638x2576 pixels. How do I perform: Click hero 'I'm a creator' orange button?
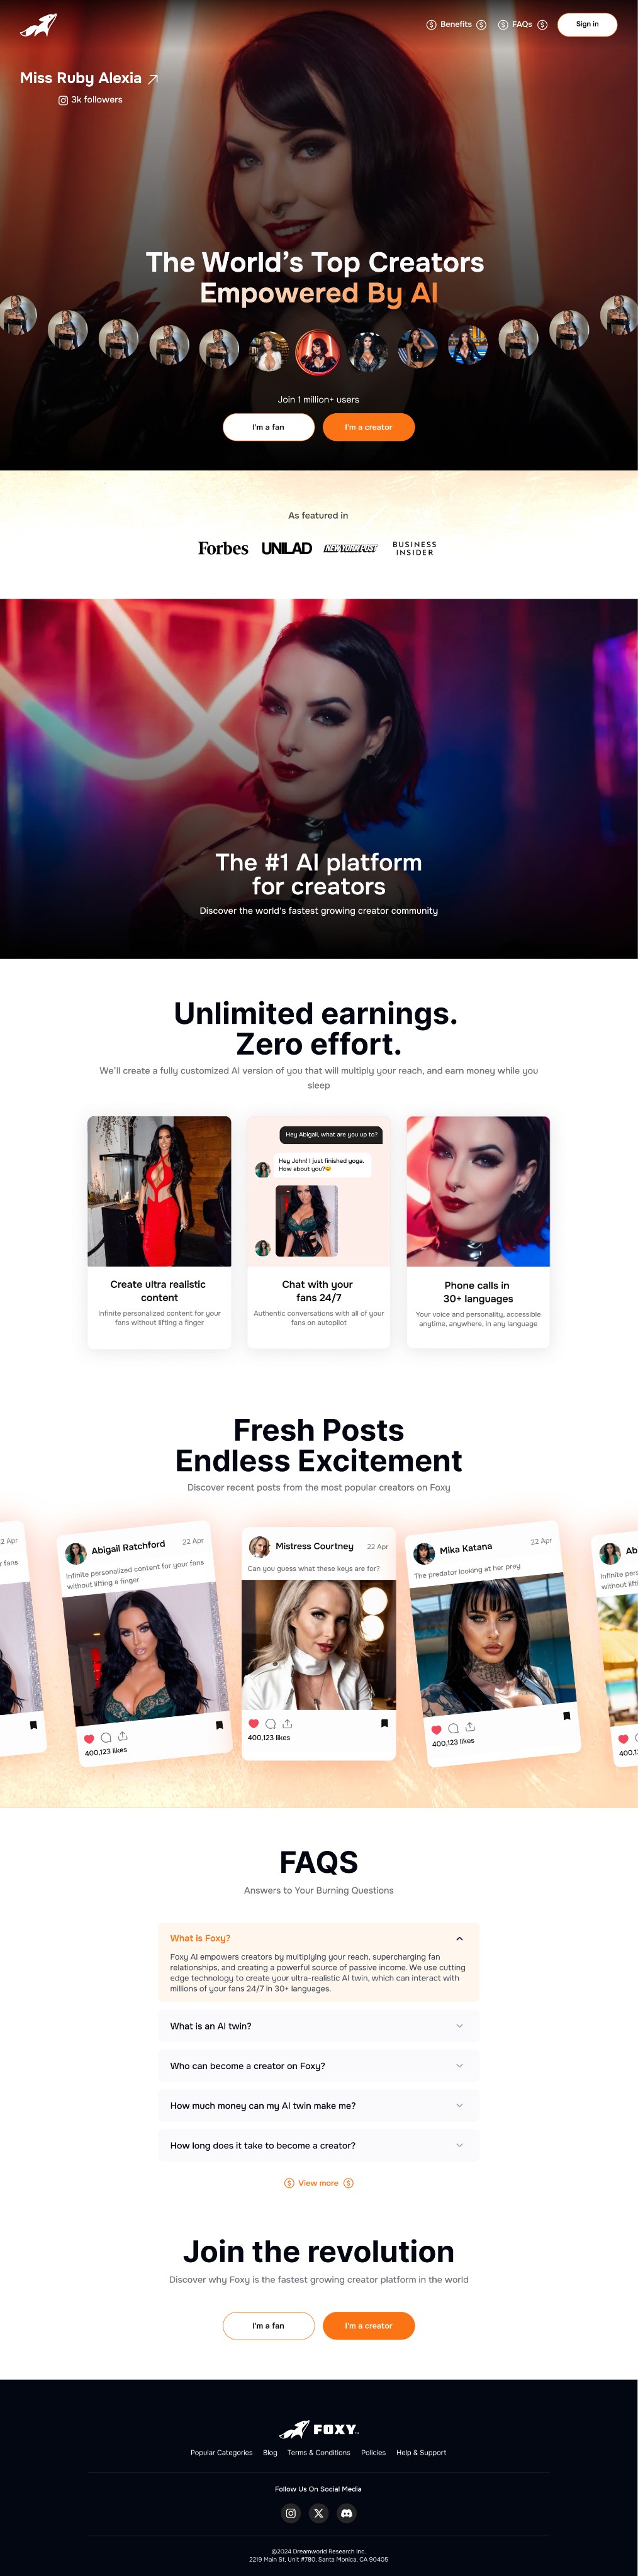point(369,427)
